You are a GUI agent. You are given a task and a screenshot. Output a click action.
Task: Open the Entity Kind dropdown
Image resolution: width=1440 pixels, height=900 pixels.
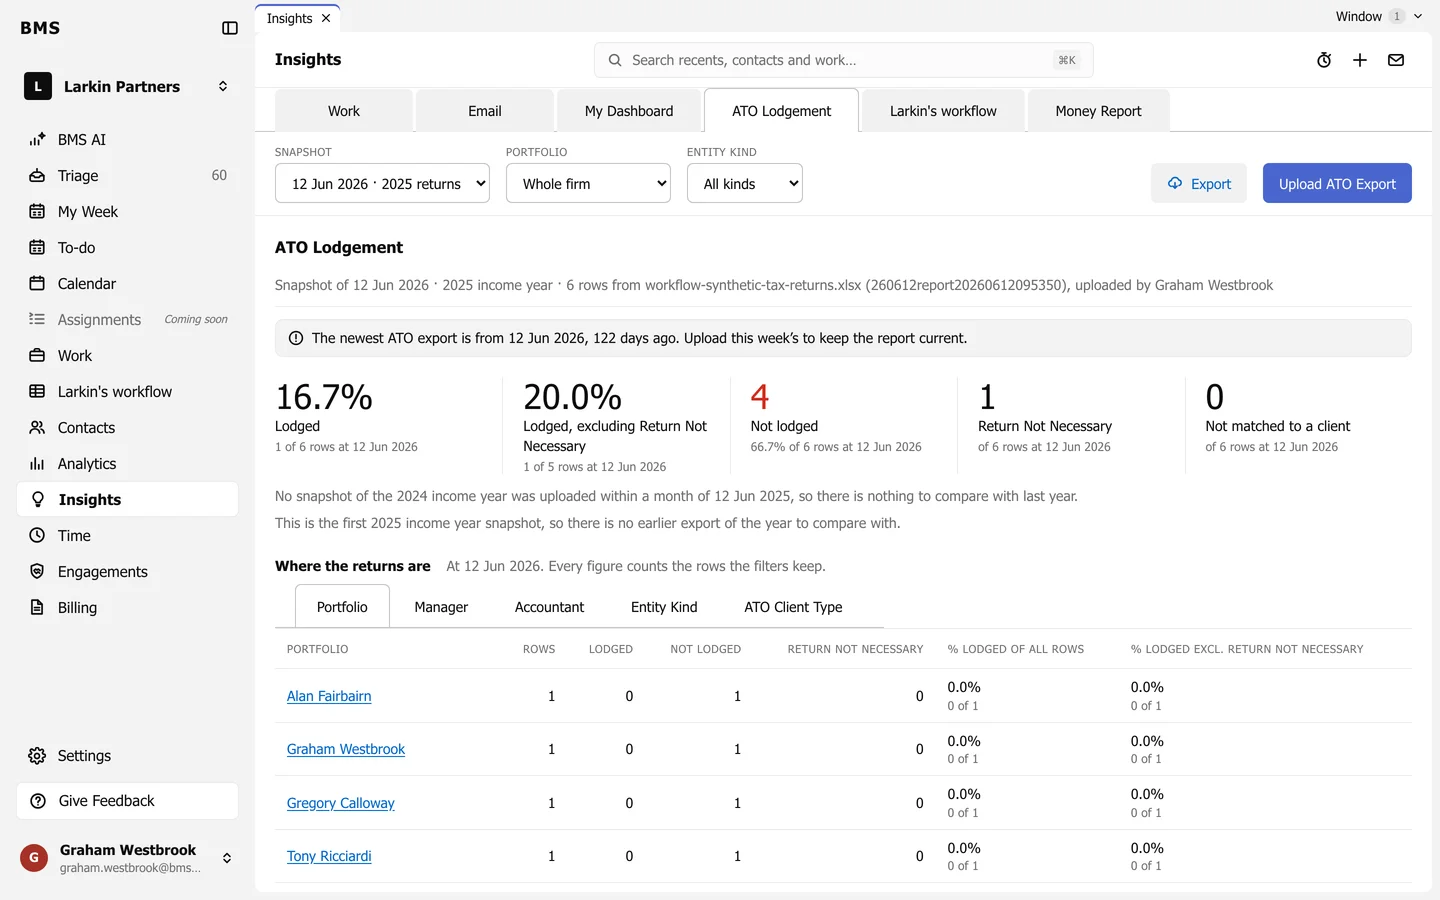click(x=745, y=183)
